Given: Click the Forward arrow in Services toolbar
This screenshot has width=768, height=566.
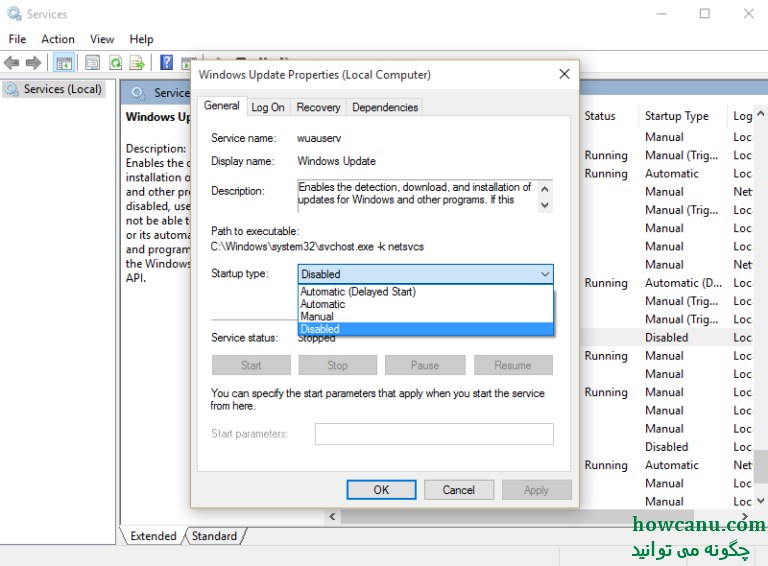Looking at the screenshot, I should (x=33, y=63).
